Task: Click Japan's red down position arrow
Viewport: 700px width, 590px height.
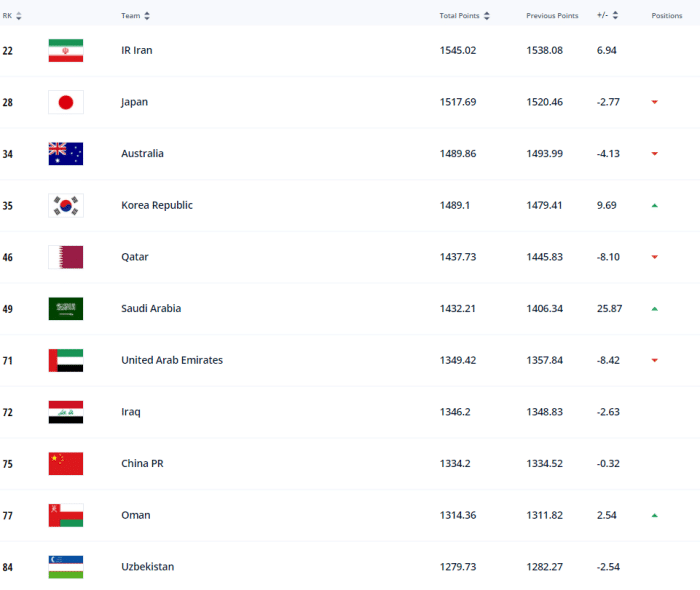Action: tap(654, 102)
